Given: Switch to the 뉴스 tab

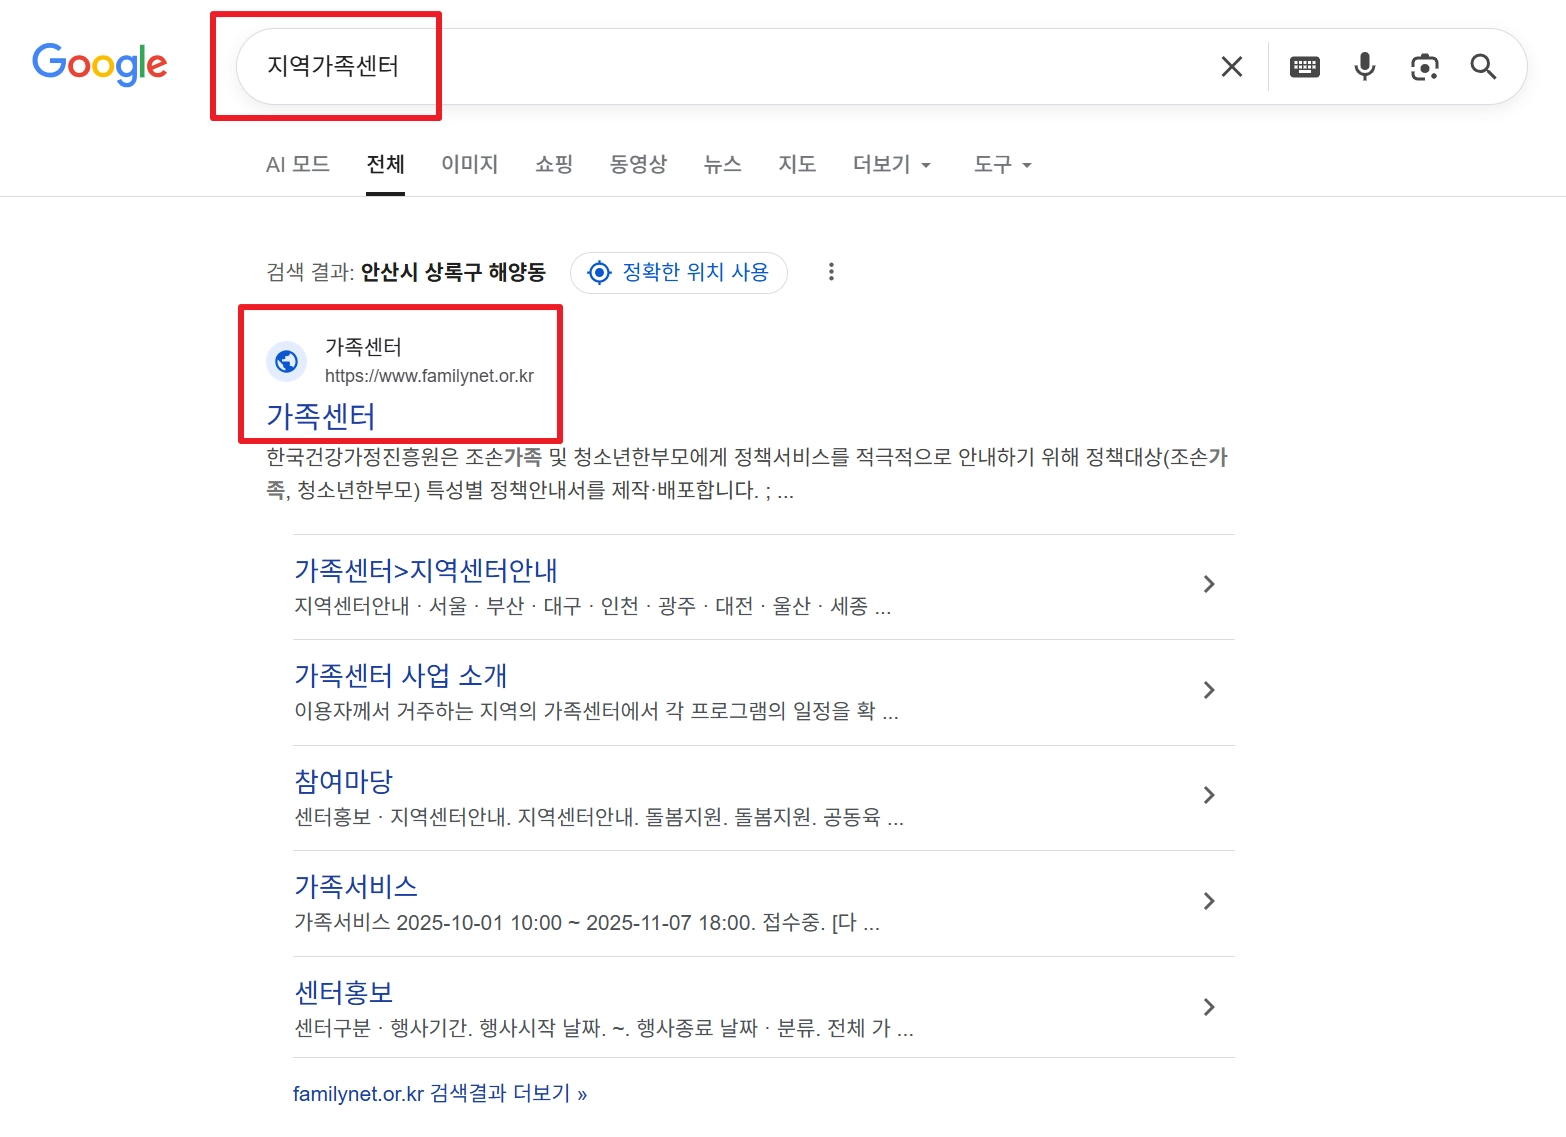Looking at the screenshot, I should pos(722,164).
